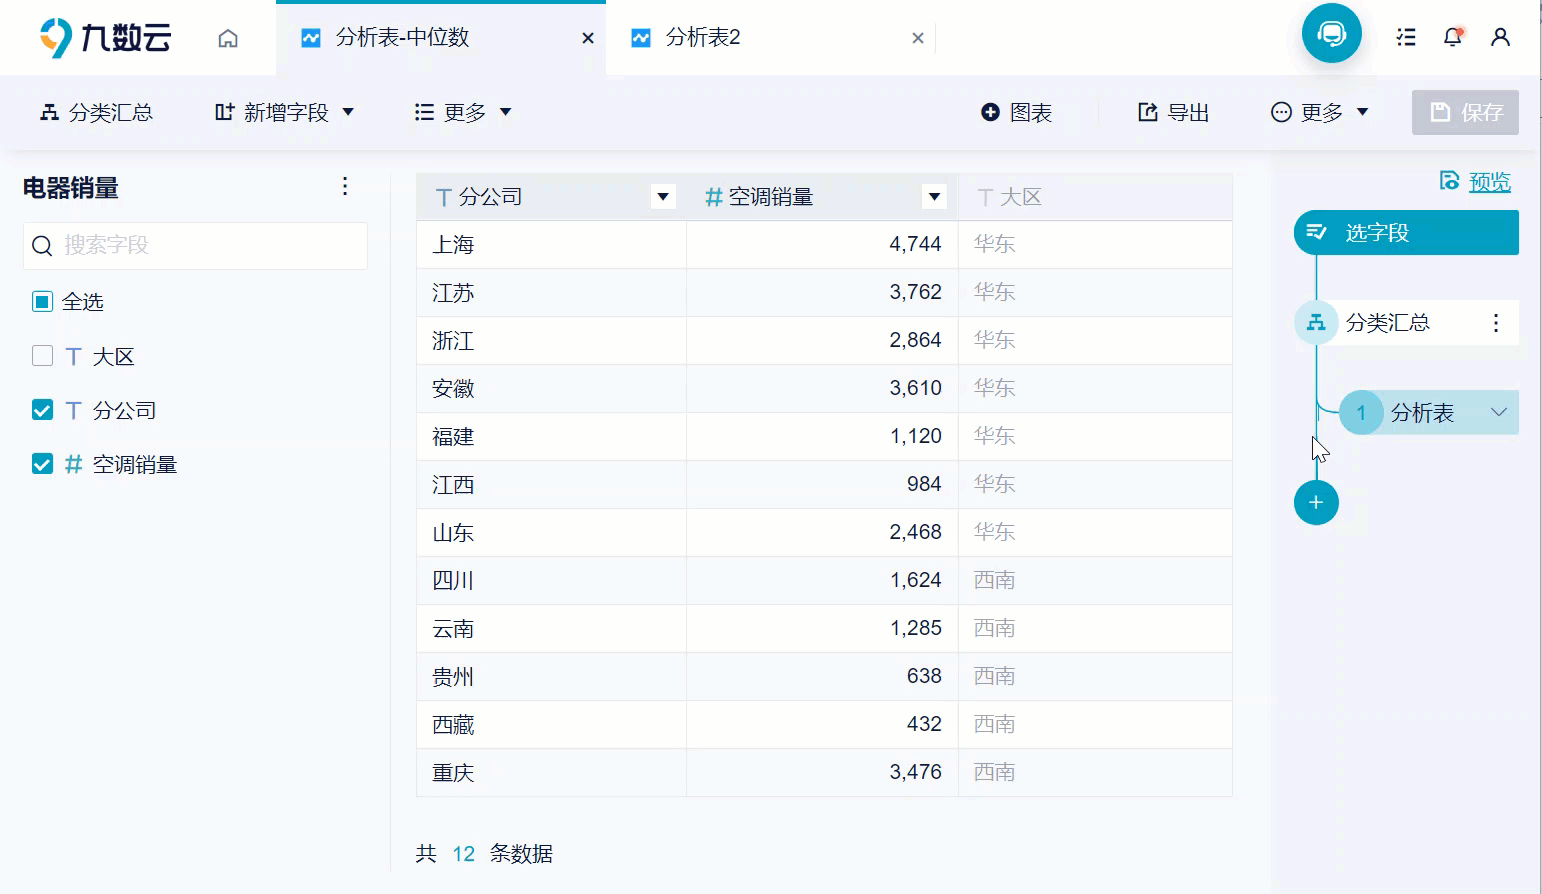
Task: Open the 分公司 column dropdown arrow
Action: [663, 197]
